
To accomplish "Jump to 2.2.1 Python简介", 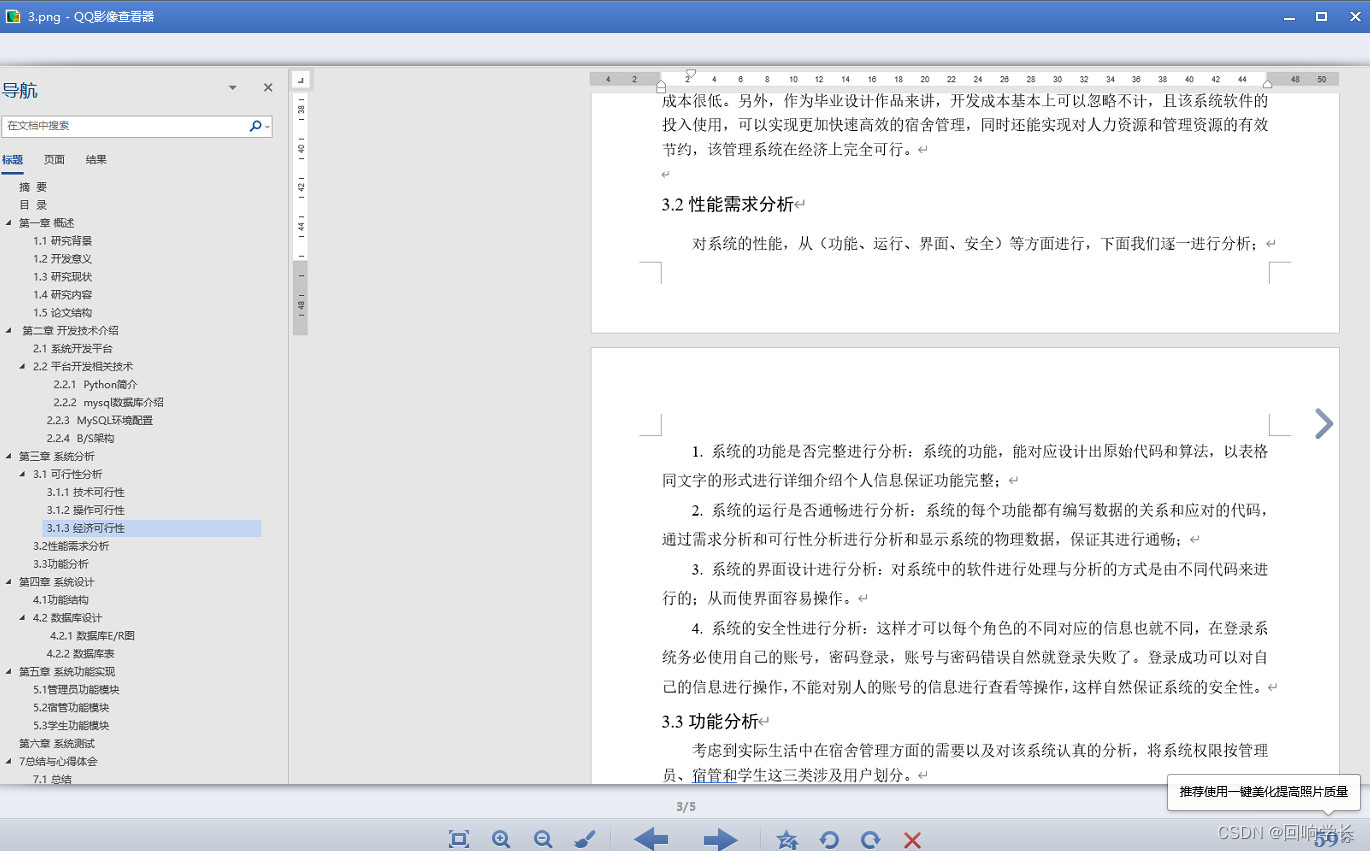I will point(96,385).
